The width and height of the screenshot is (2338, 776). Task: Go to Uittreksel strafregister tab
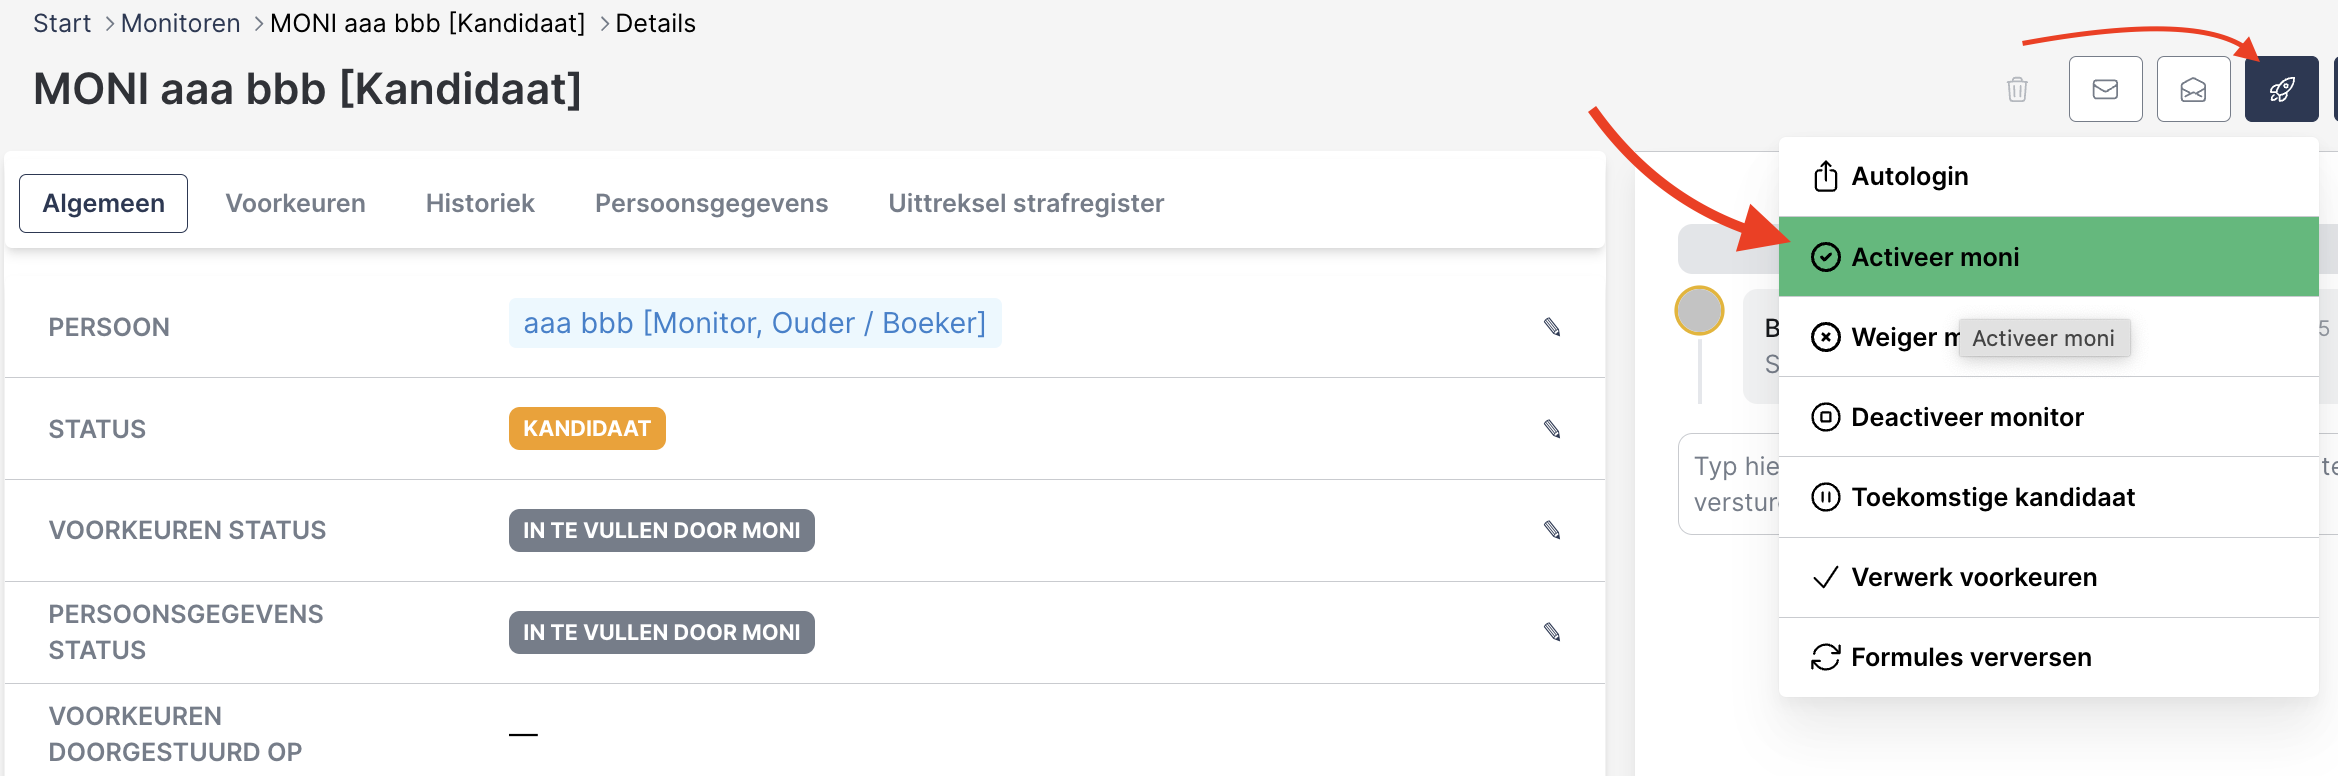point(1025,203)
